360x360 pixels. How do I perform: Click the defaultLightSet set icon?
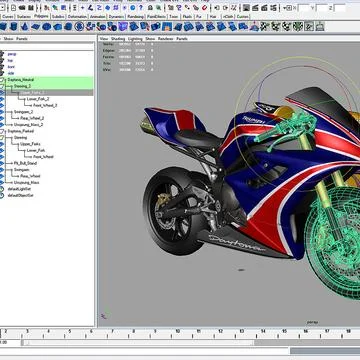[2, 189]
